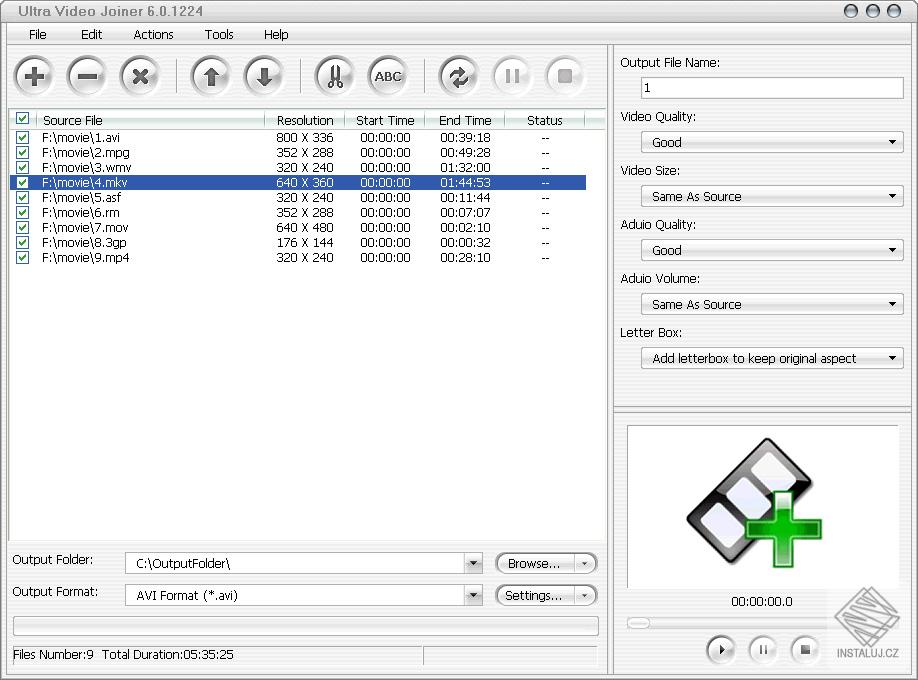
Task: Open the Letter Box dropdown
Action: click(x=772, y=358)
